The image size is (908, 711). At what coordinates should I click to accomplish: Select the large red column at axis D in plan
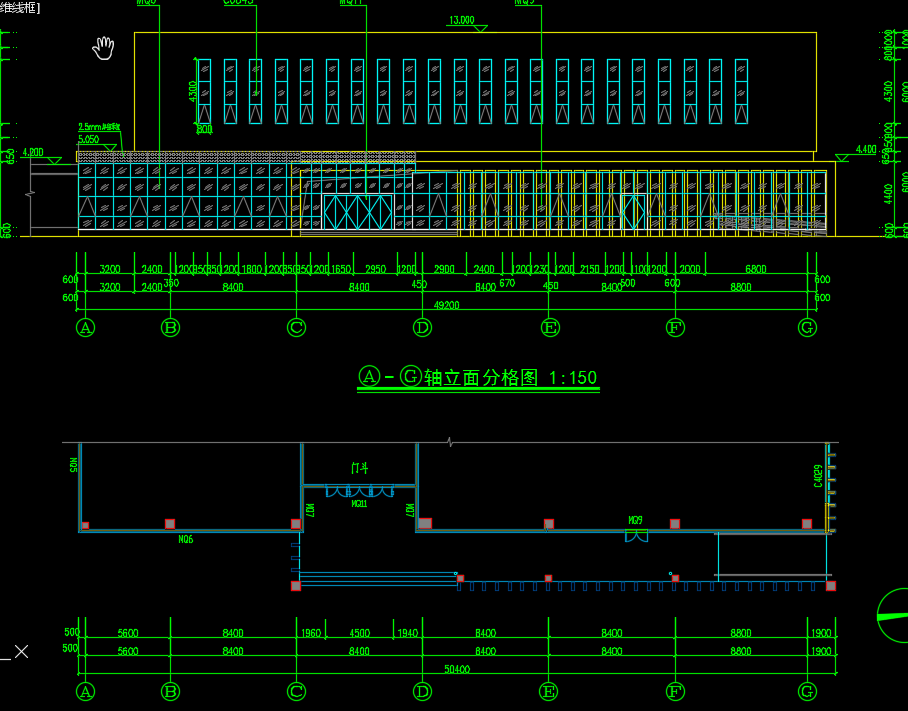[425, 523]
